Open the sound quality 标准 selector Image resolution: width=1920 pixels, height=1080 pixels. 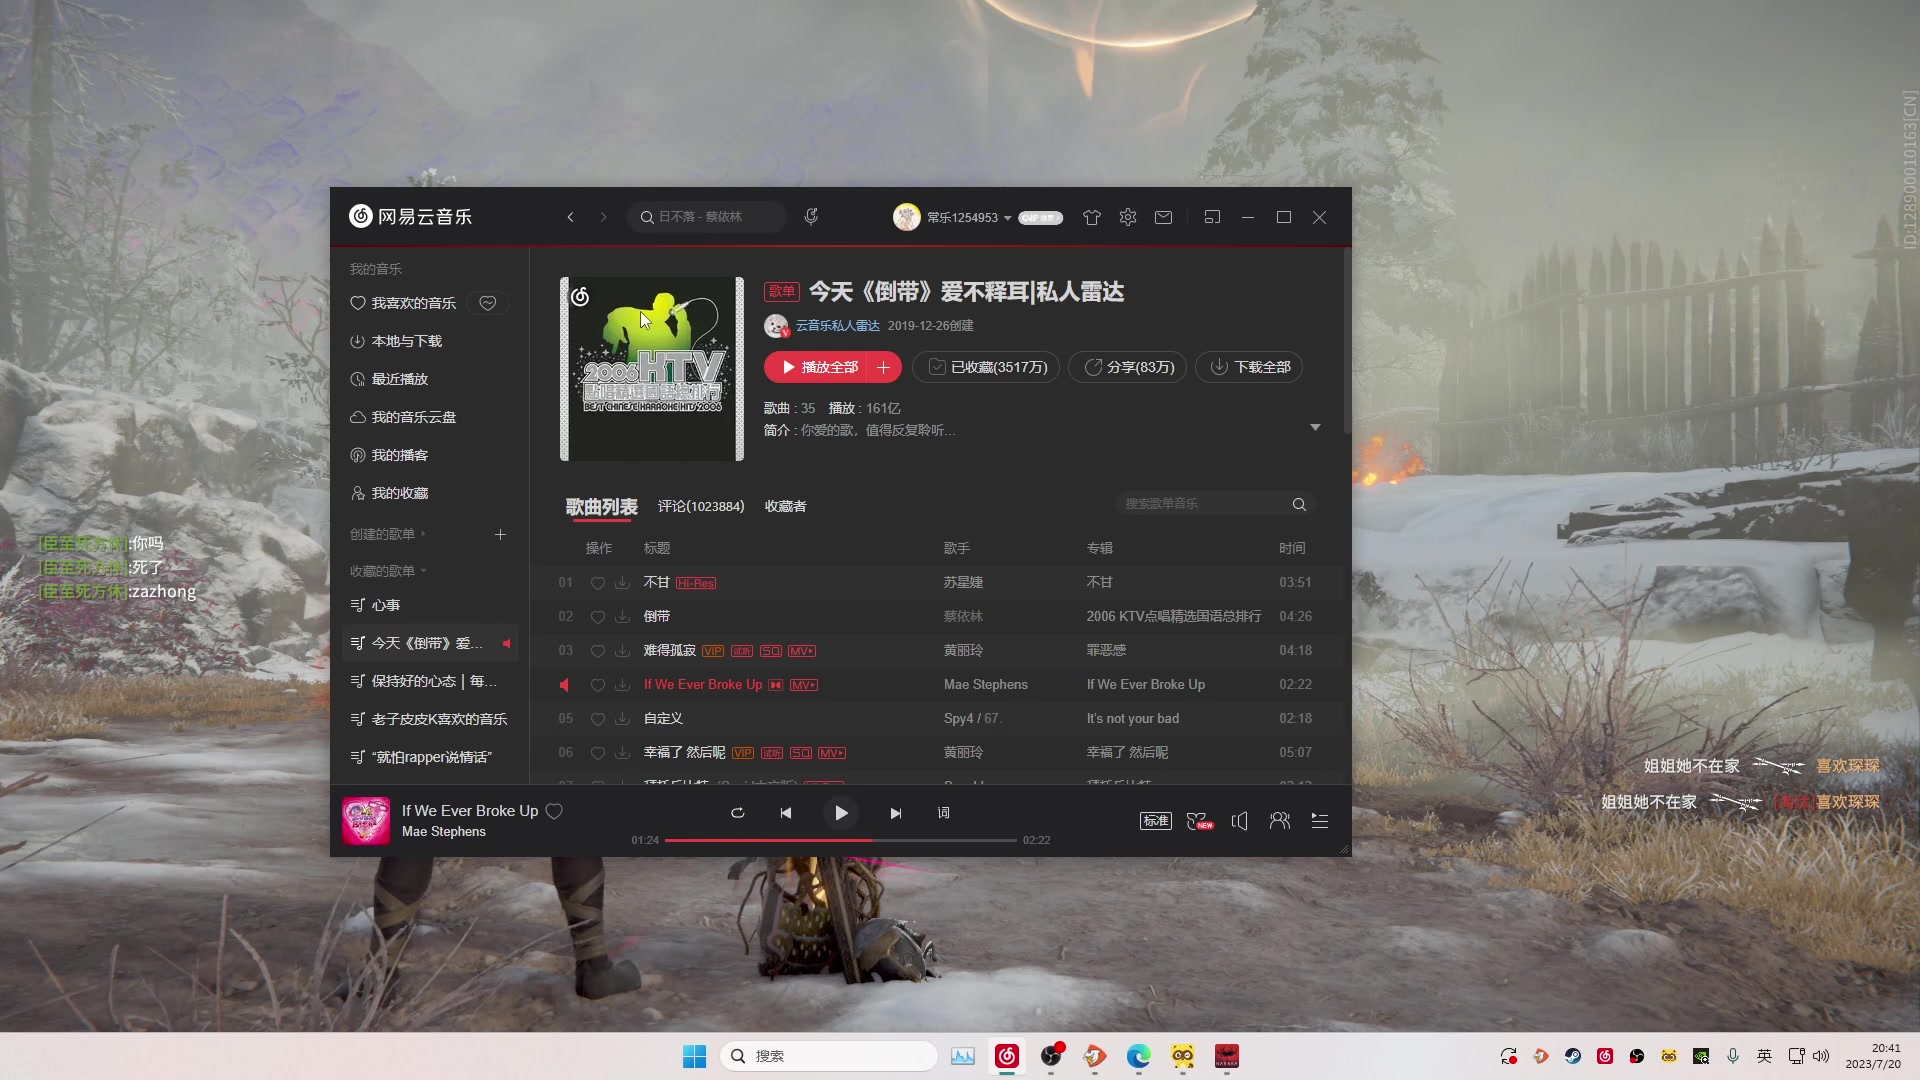pyautogui.click(x=1156, y=821)
